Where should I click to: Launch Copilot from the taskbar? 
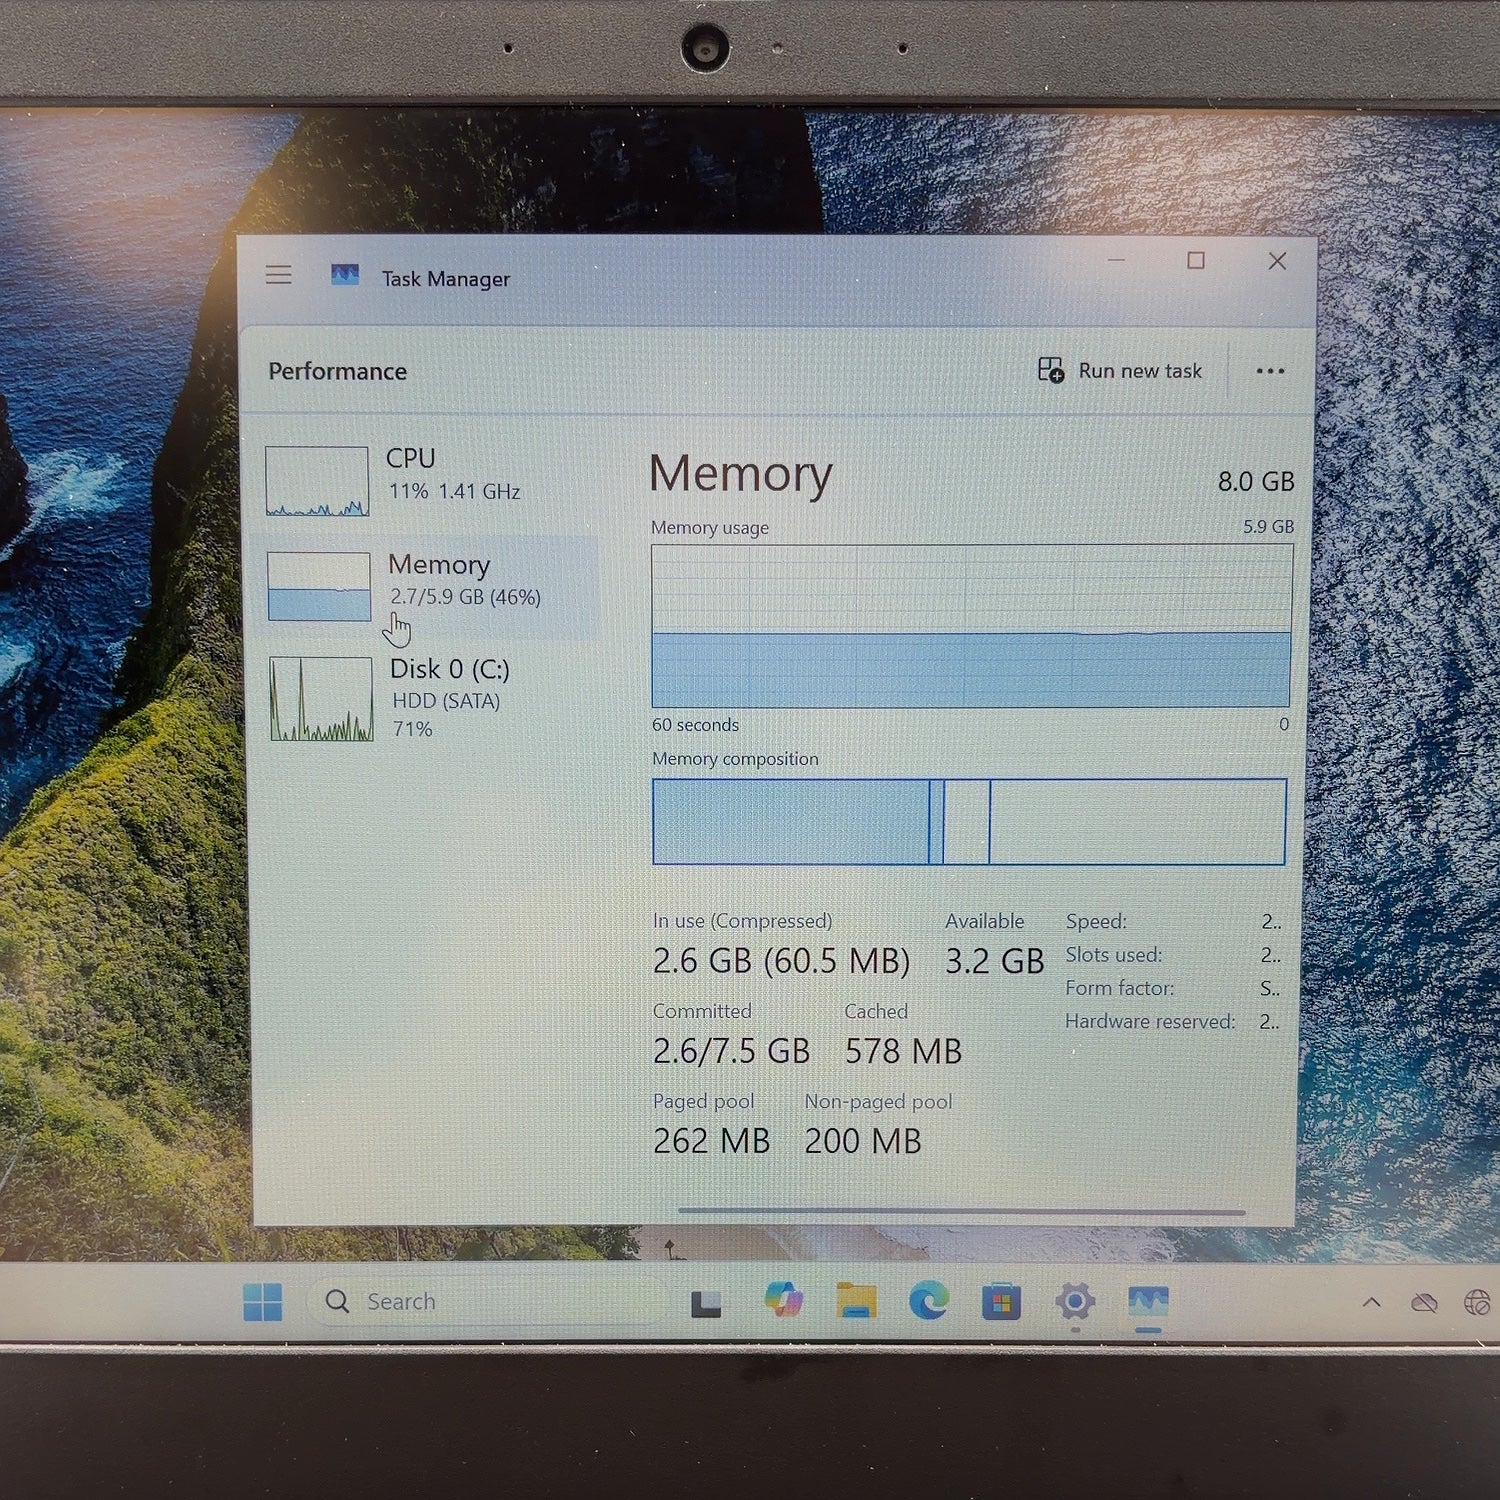coord(784,1299)
